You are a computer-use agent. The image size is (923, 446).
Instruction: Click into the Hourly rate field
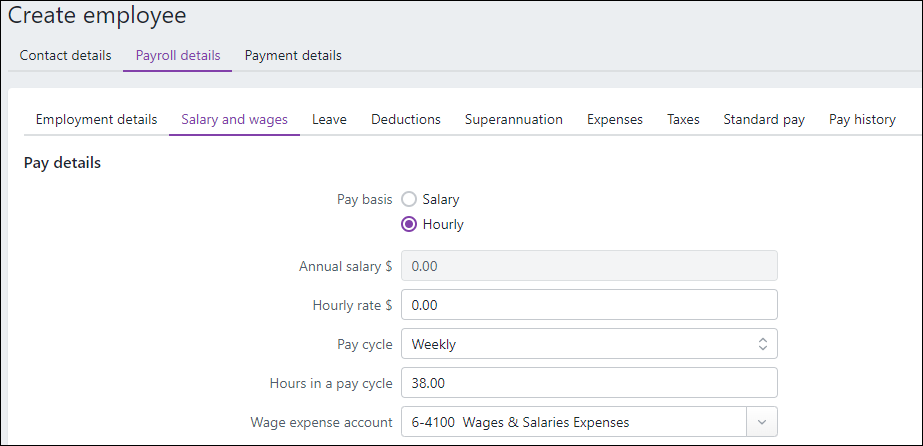pyautogui.click(x=589, y=305)
